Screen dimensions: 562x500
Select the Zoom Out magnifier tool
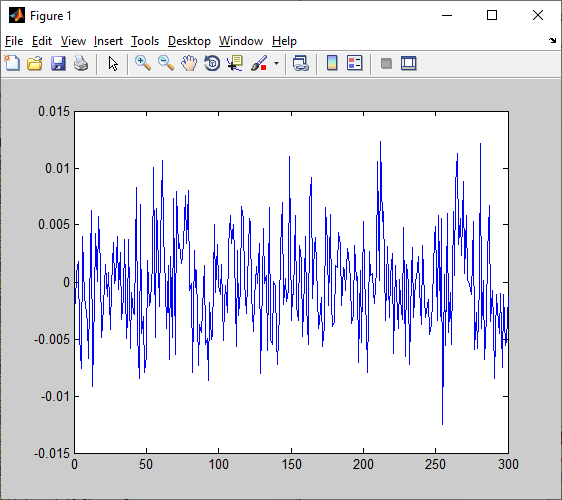click(166, 63)
